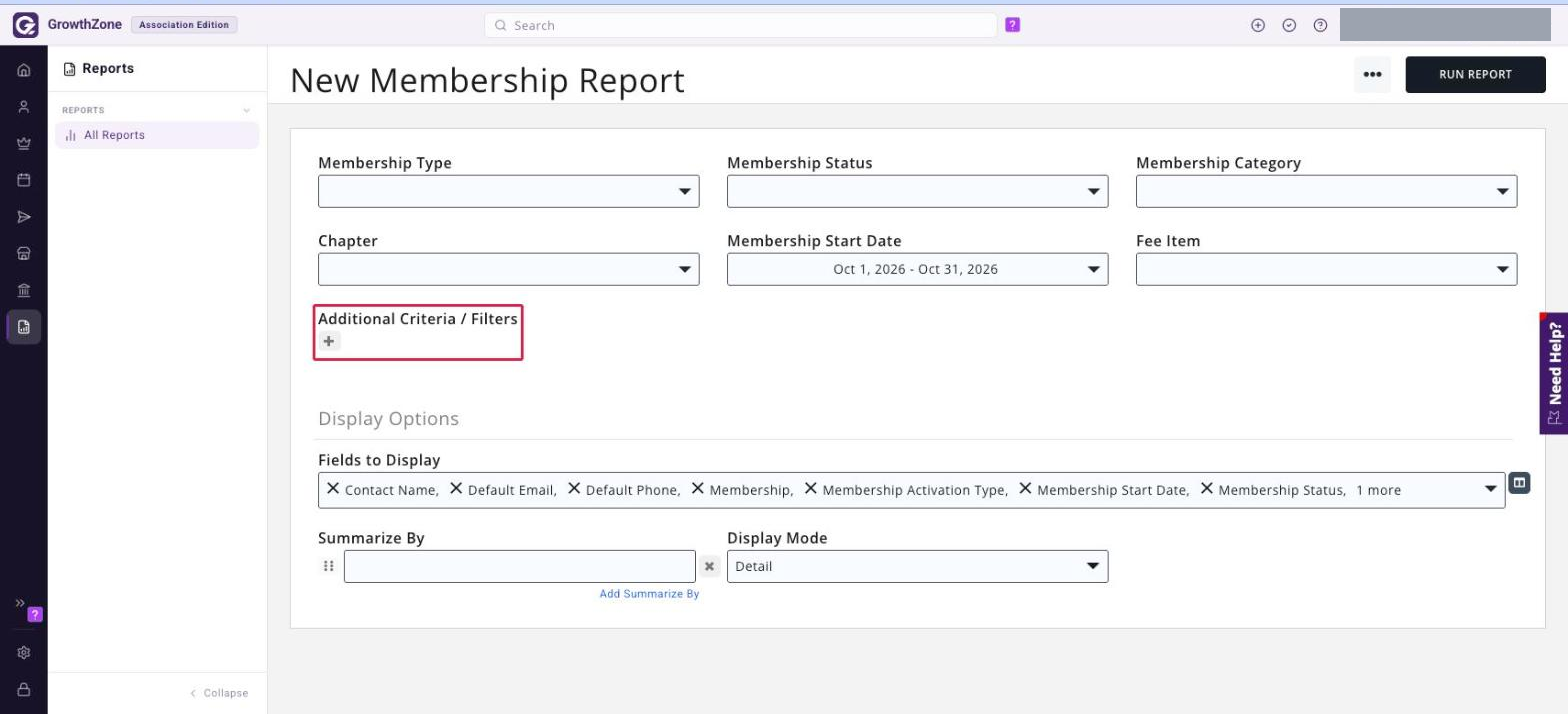Image resolution: width=1568 pixels, height=714 pixels.
Task: Click the New Membership Report title
Action: point(487,80)
